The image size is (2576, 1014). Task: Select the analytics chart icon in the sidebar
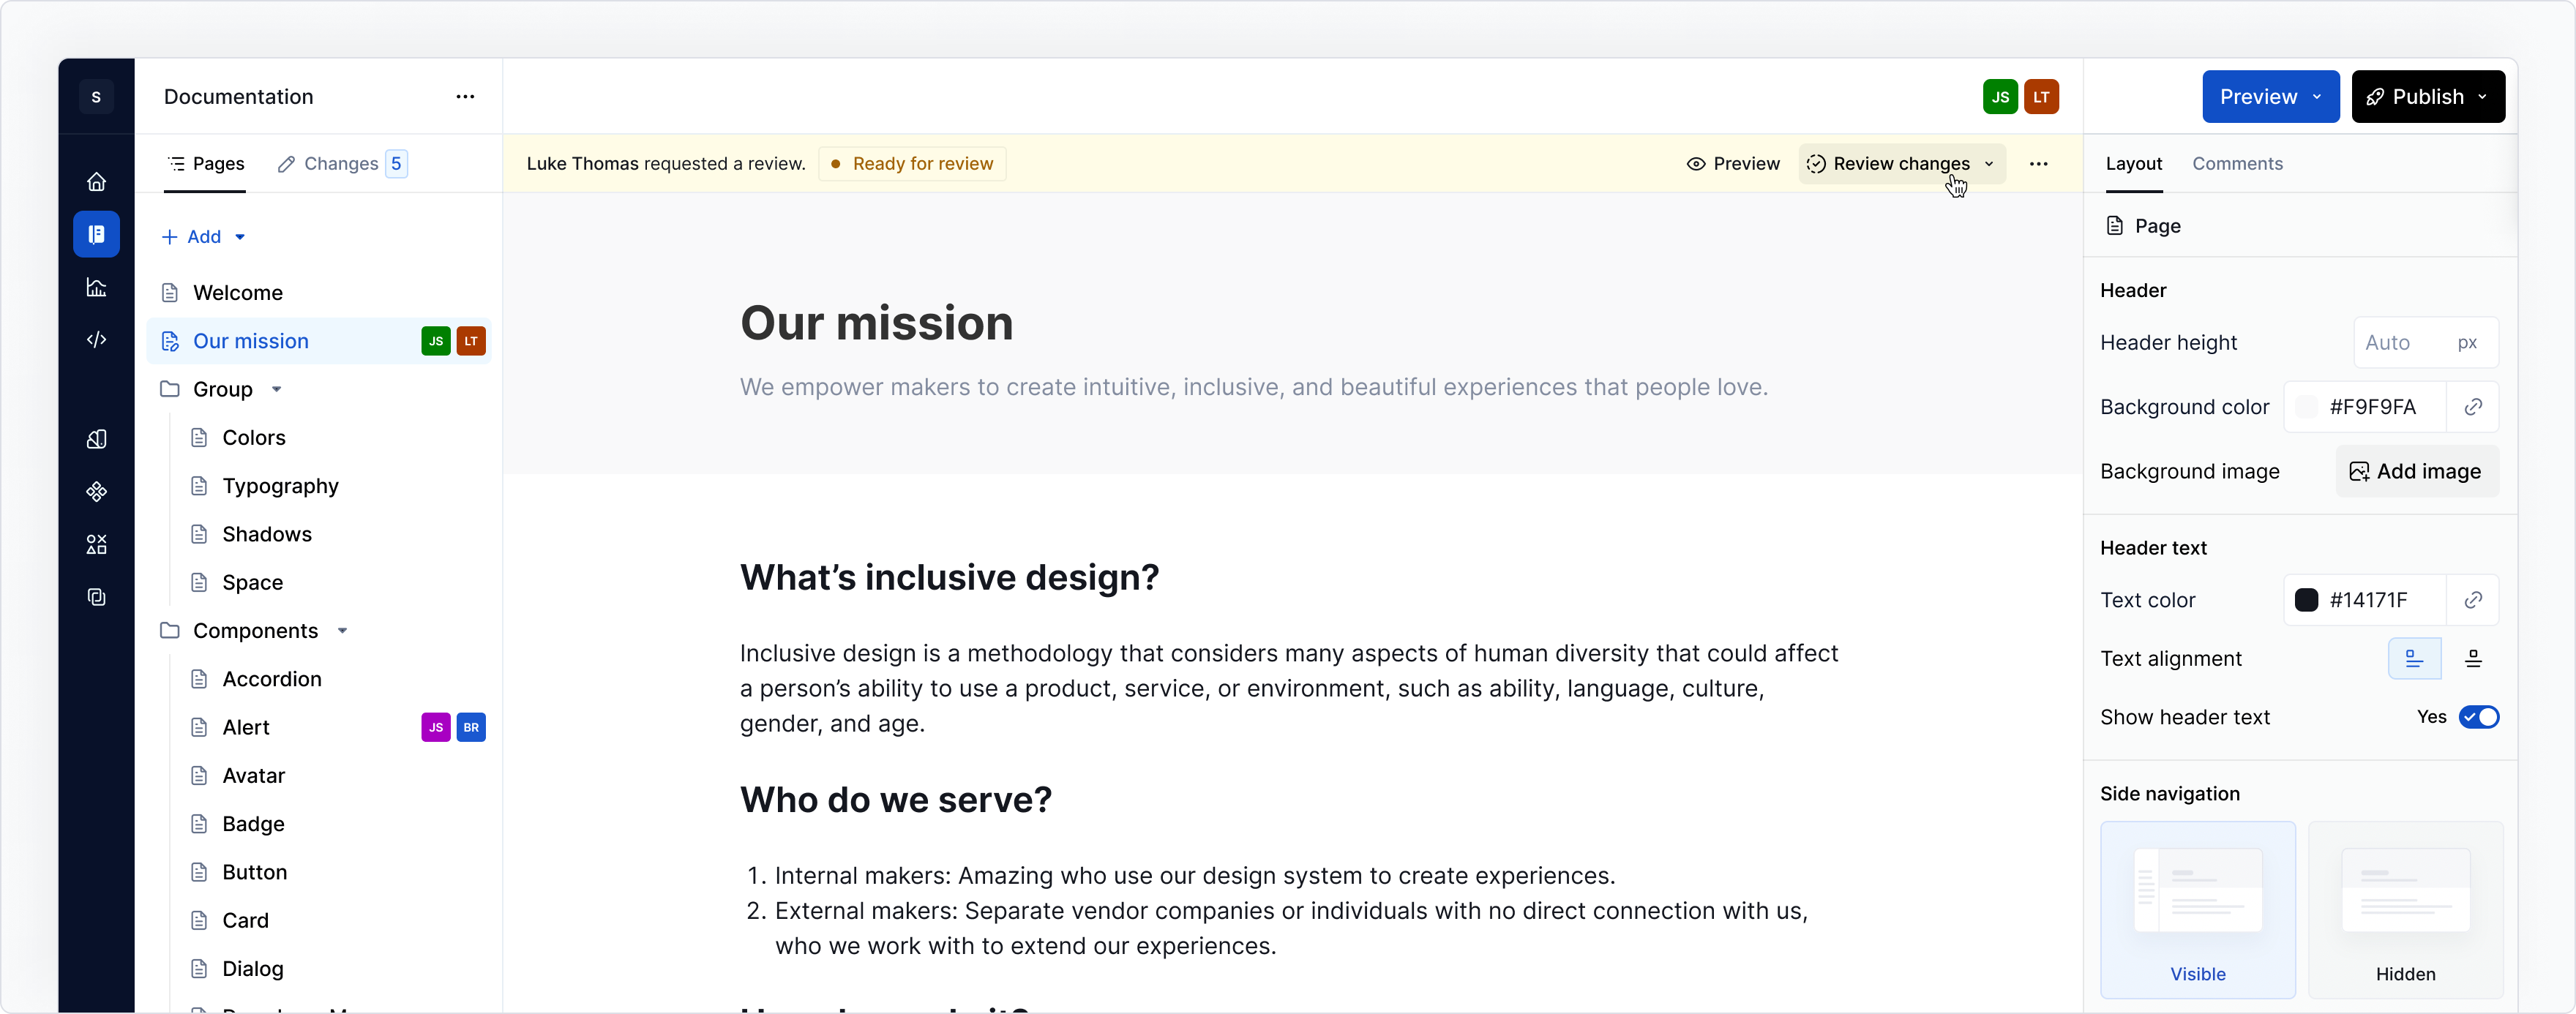(x=96, y=287)
